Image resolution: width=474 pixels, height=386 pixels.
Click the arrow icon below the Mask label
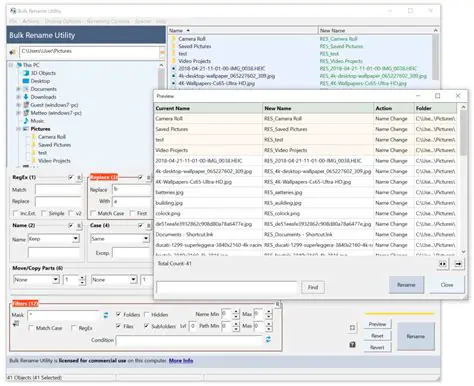tap(16, 324)
